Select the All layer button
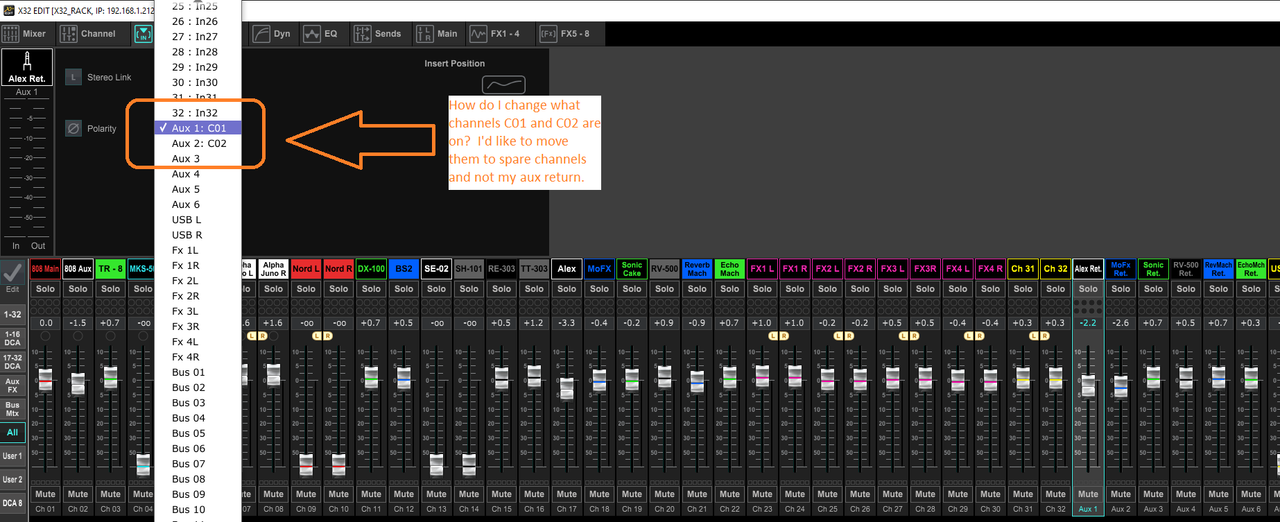This screenshot has height=522, width=1280. [13, 432]
